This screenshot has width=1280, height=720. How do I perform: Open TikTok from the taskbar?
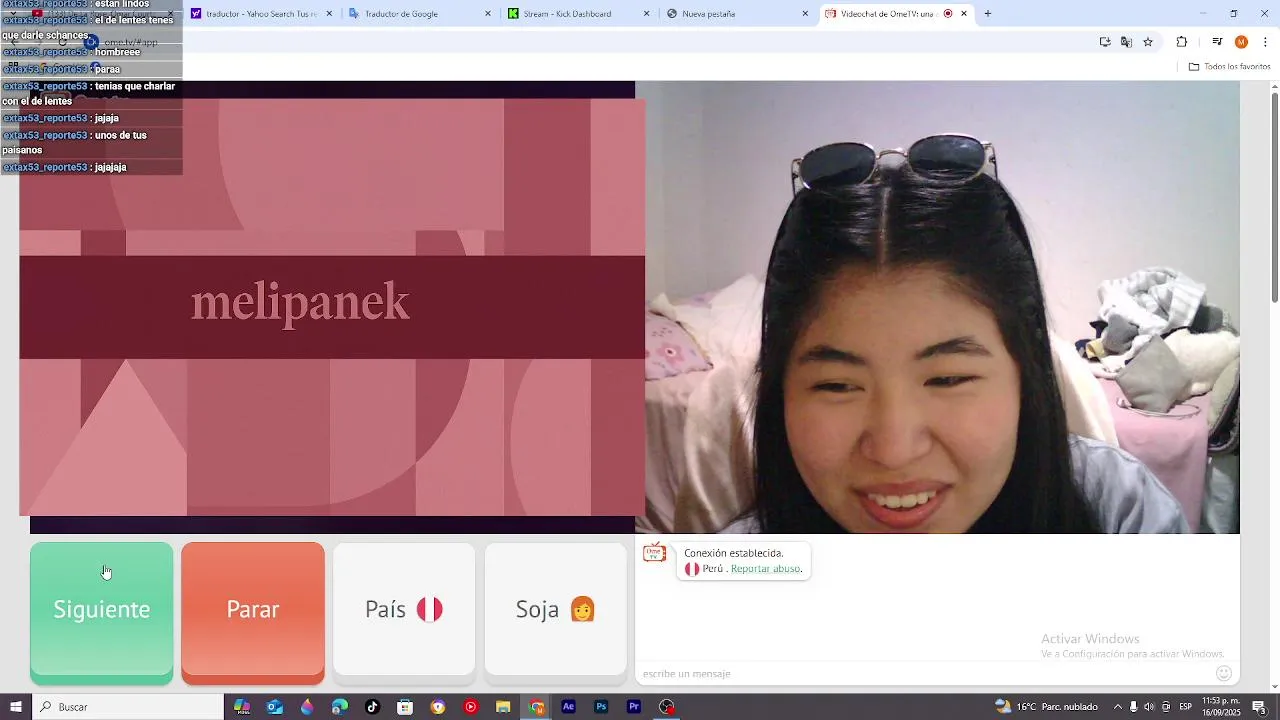pos(372,707)
